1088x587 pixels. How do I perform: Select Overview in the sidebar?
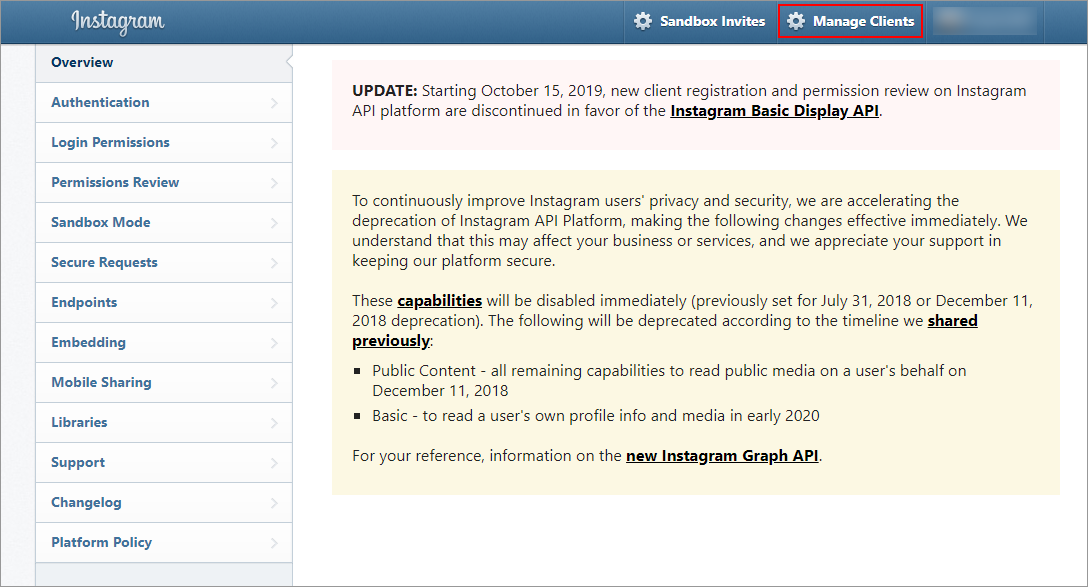click(164, 62)
